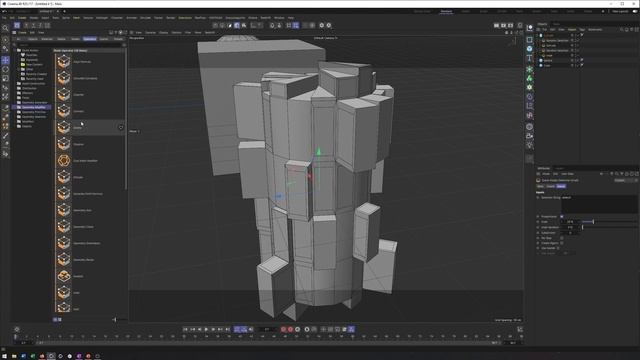Open the Window menu in main menu bar
Viewport: 640px width, 360px height.
[279, 18]
